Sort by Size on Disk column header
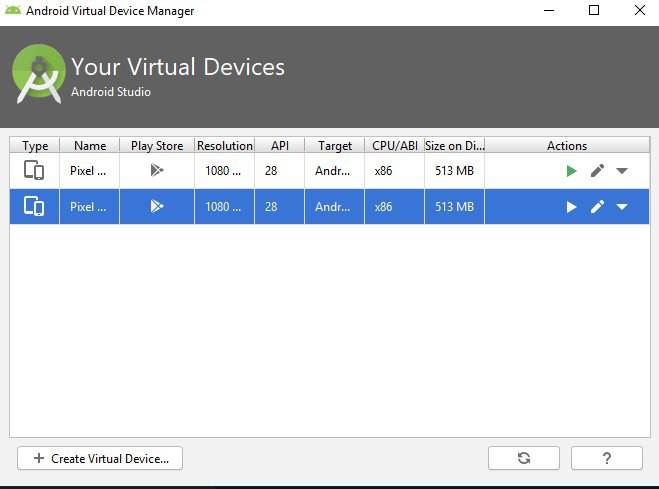 [455, 145]
